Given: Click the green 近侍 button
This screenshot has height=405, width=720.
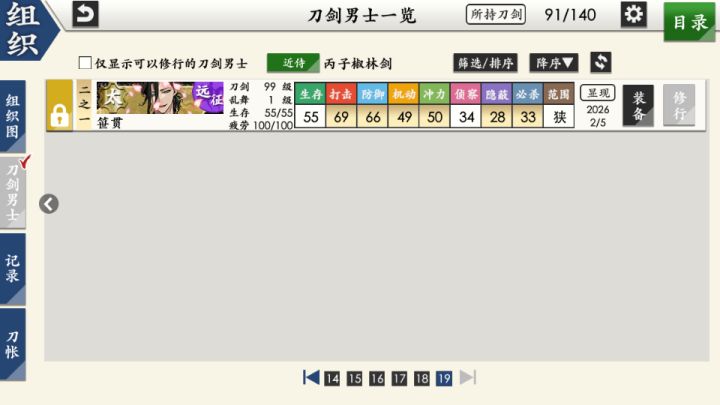Looking at the screenshot, I should 293,63.
